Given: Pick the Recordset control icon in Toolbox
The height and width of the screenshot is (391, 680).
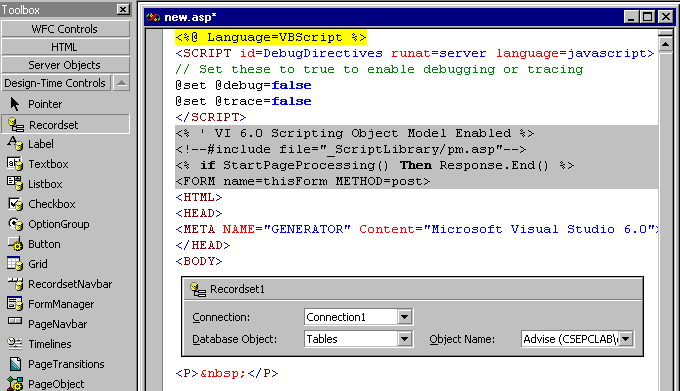Looking at the screenshot, I should pos(16,125).
